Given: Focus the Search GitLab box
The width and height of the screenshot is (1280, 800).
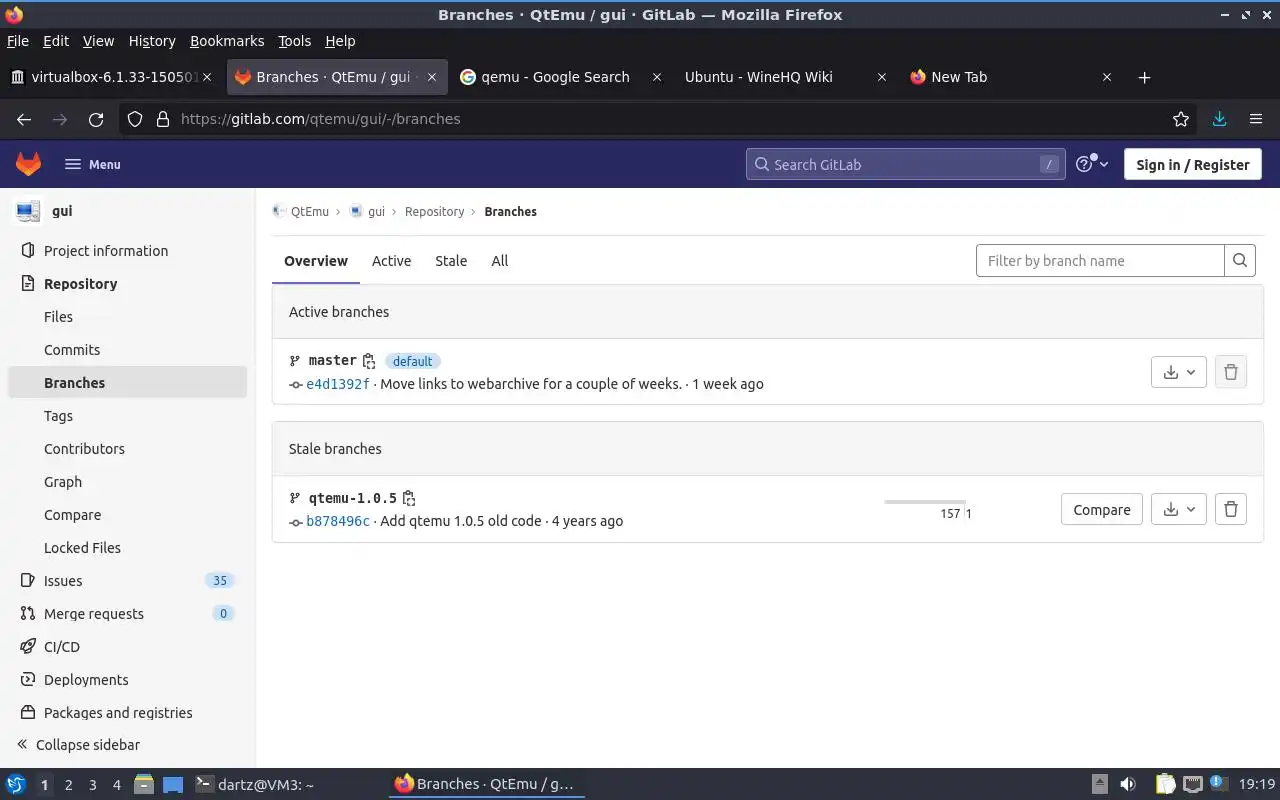Looking at the screenshot, I should 905,165.
